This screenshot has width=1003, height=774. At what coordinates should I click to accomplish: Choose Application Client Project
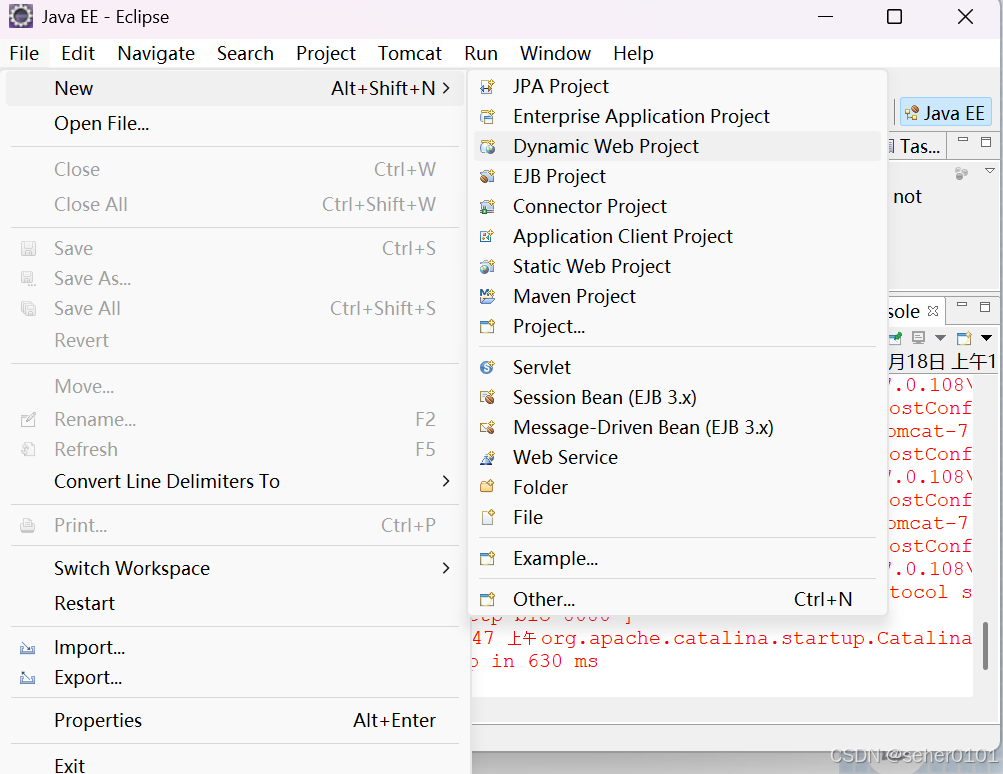click(677, 237)
